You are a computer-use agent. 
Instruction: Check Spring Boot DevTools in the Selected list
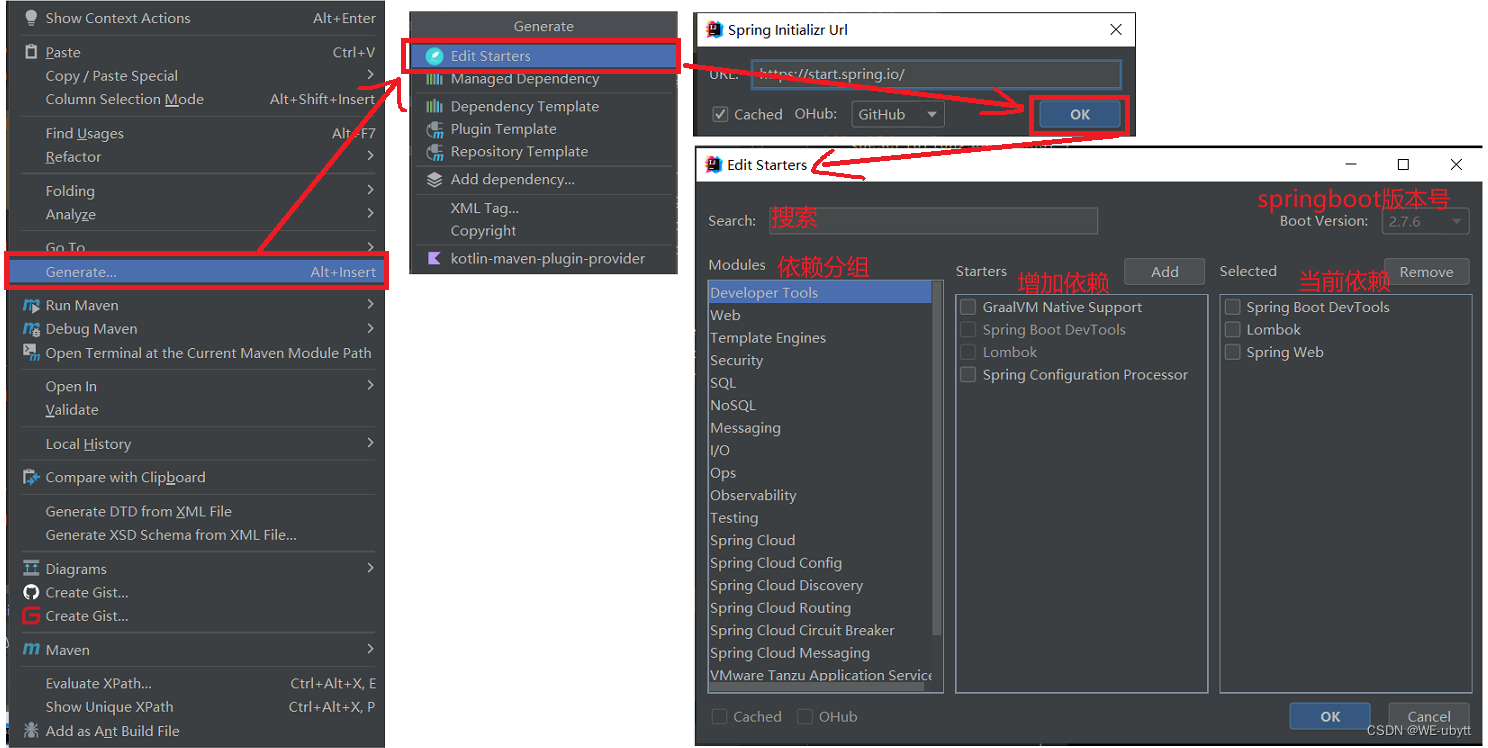point(1233,307)
